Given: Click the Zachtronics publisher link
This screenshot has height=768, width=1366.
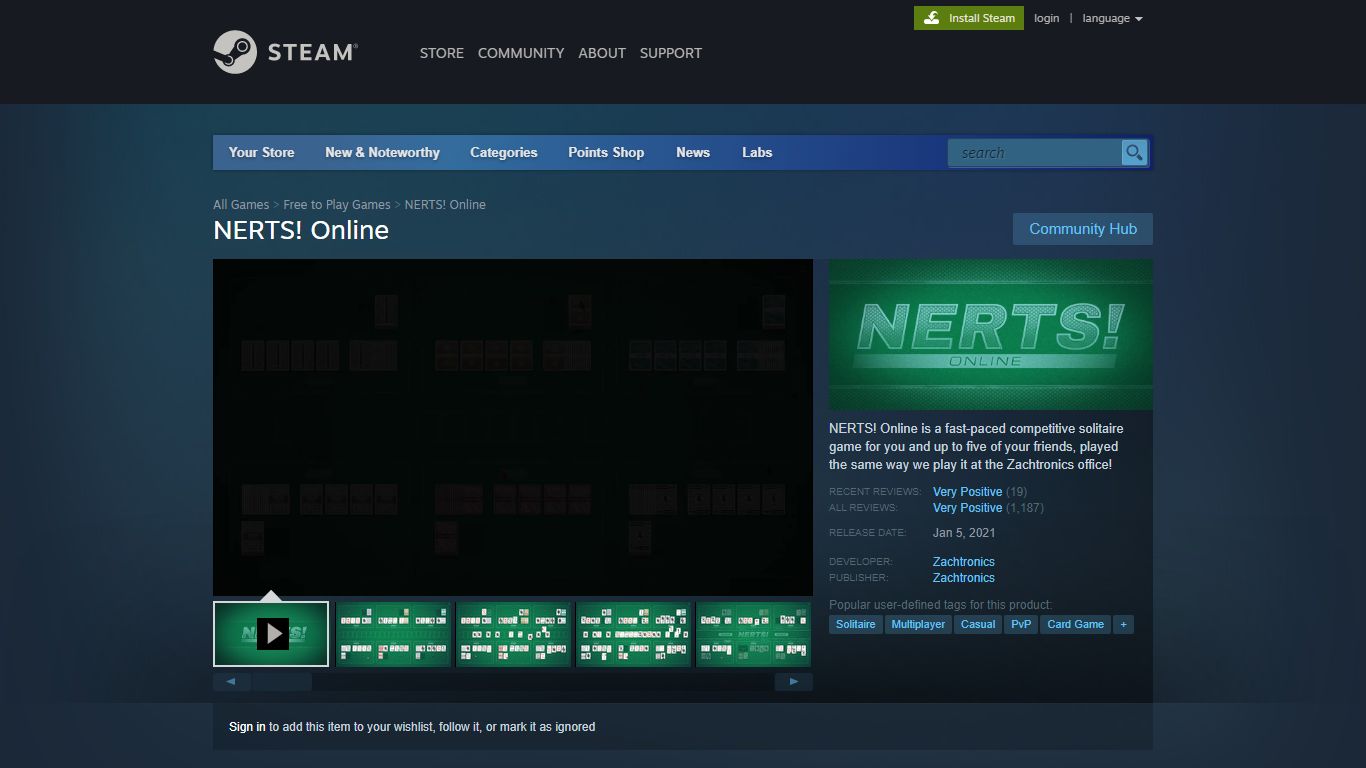Looking at the screenshot, I should 964,577.
